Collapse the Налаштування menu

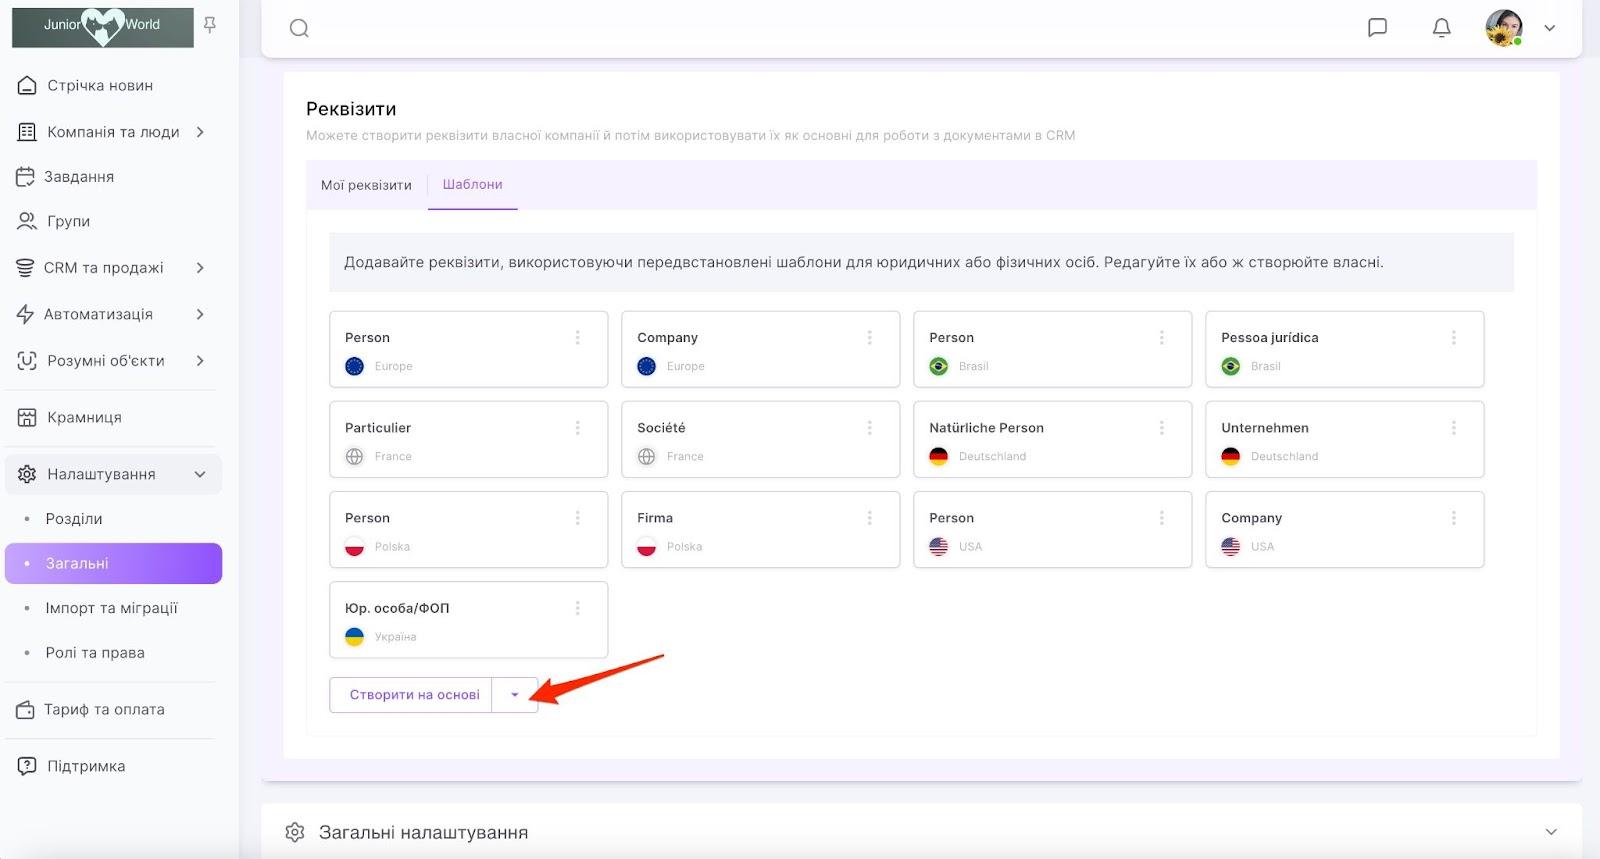200,474
